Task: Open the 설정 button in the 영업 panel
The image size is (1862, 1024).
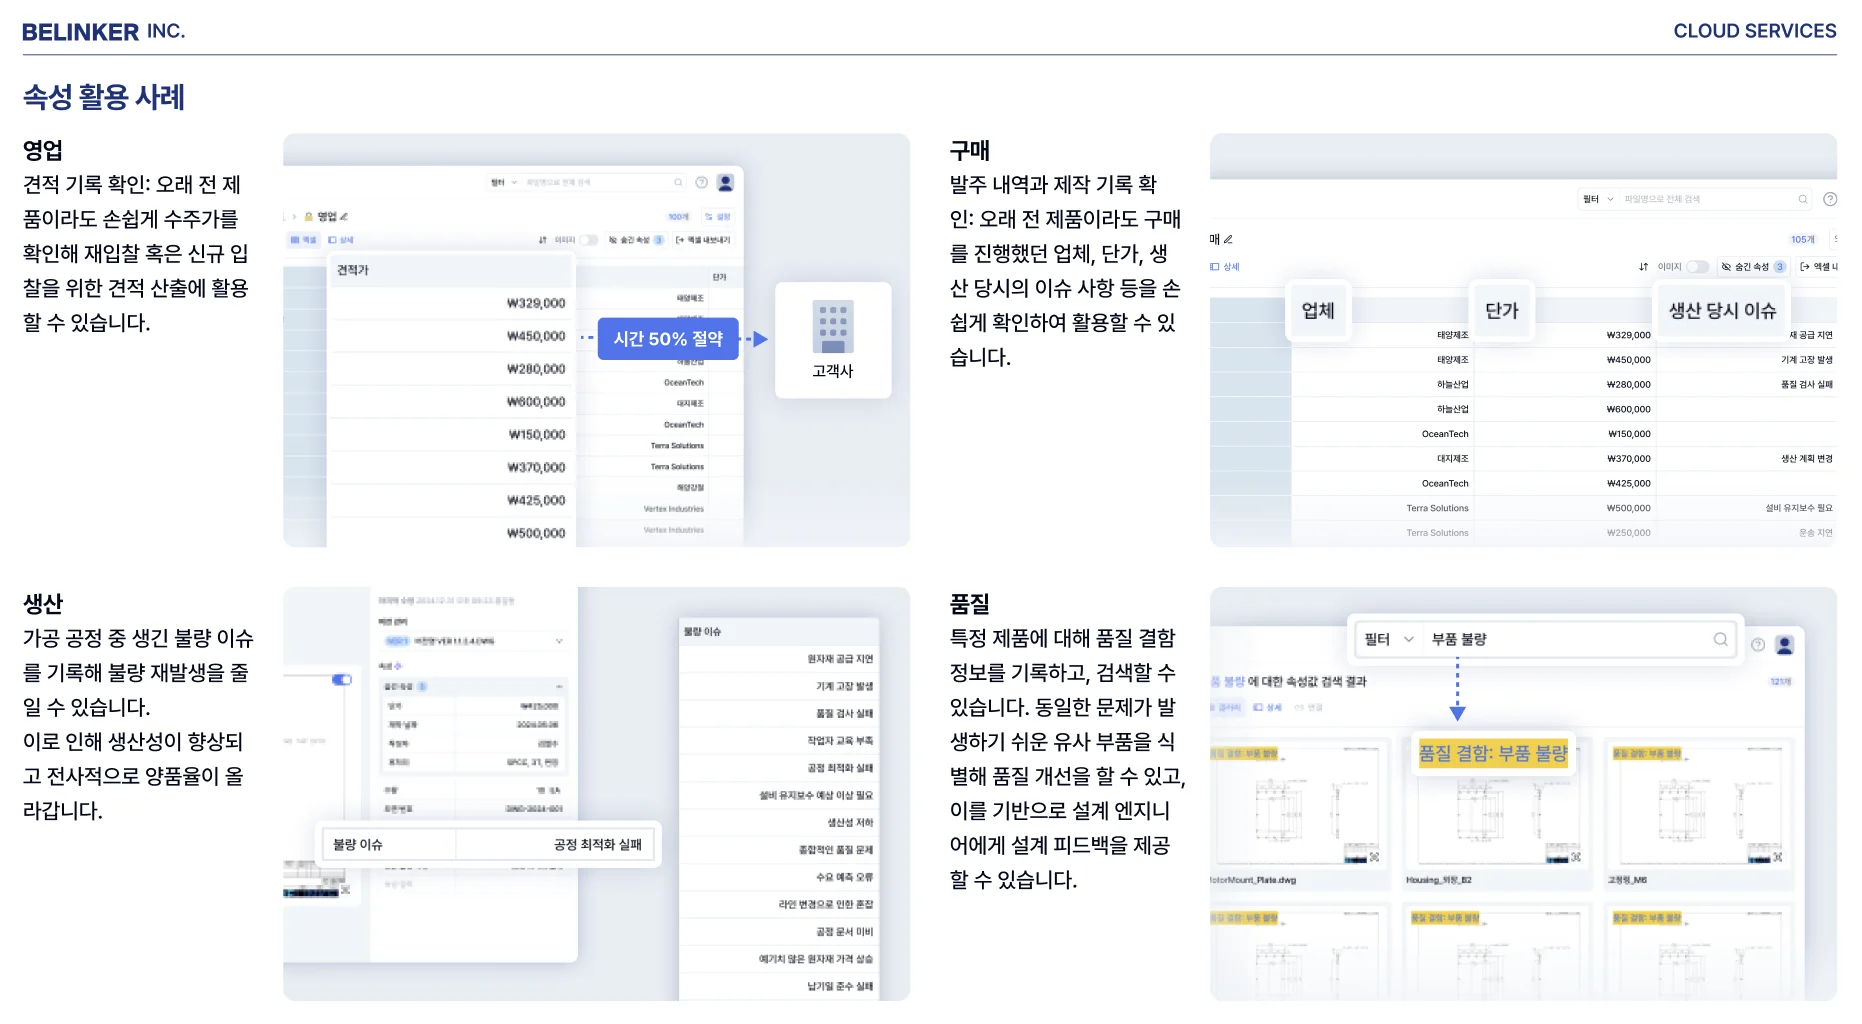Action: tap(717, 216)
